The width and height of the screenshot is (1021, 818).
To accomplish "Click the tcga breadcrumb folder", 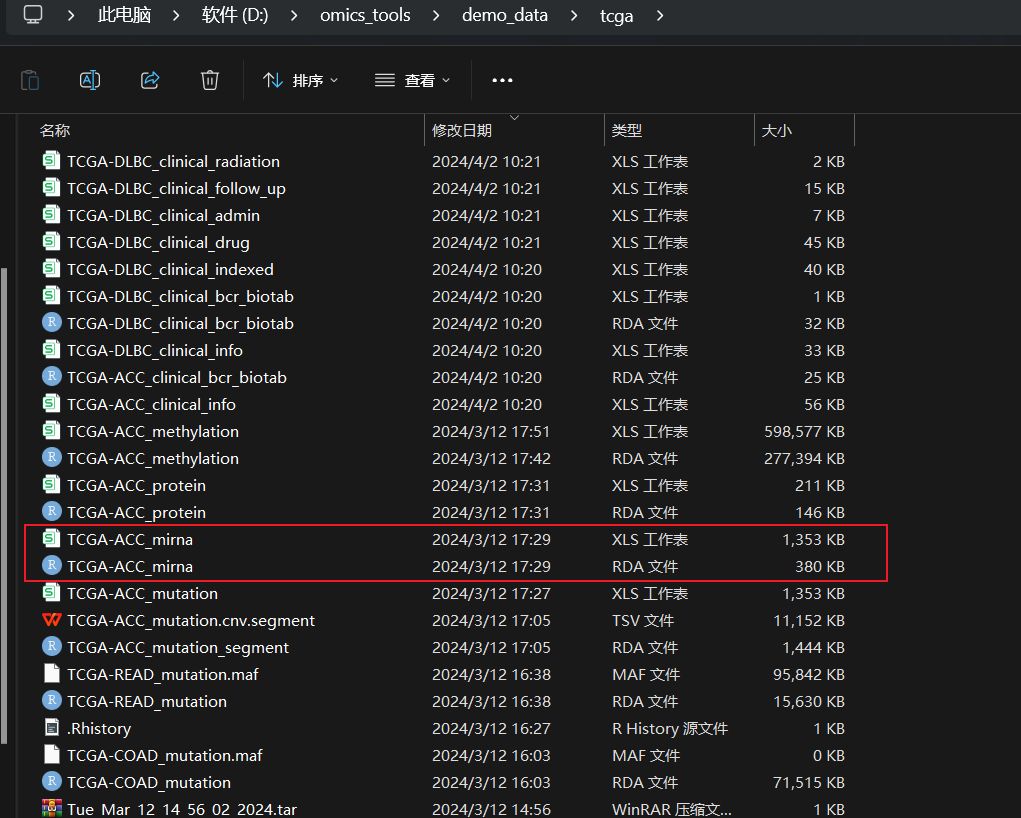I will (x=616, y=16).
